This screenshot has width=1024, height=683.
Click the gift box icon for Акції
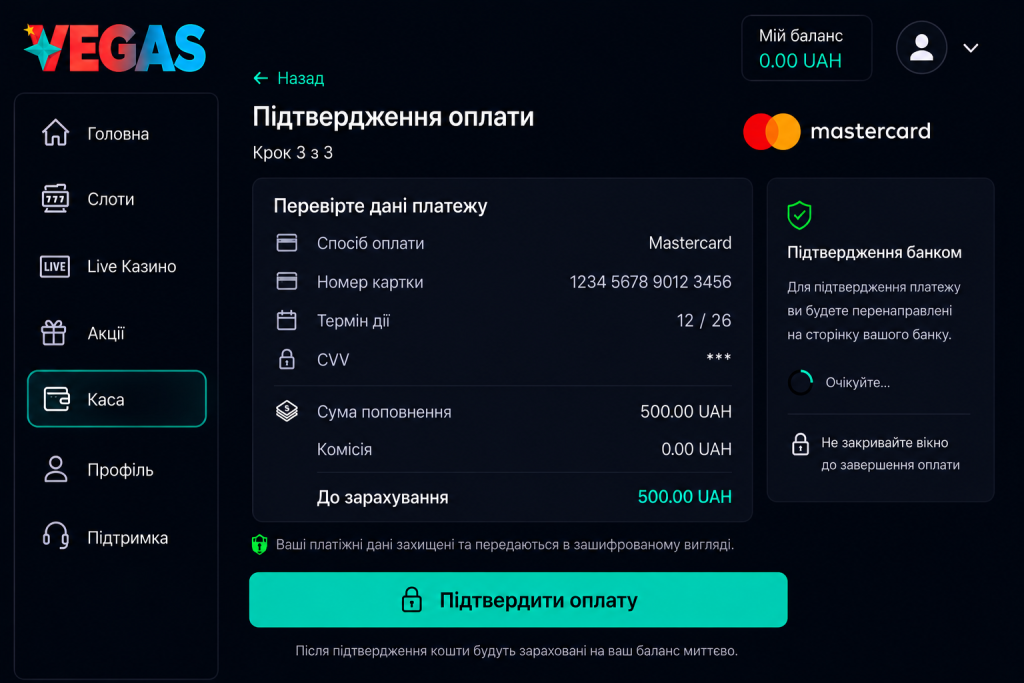(x=54, y=333)
